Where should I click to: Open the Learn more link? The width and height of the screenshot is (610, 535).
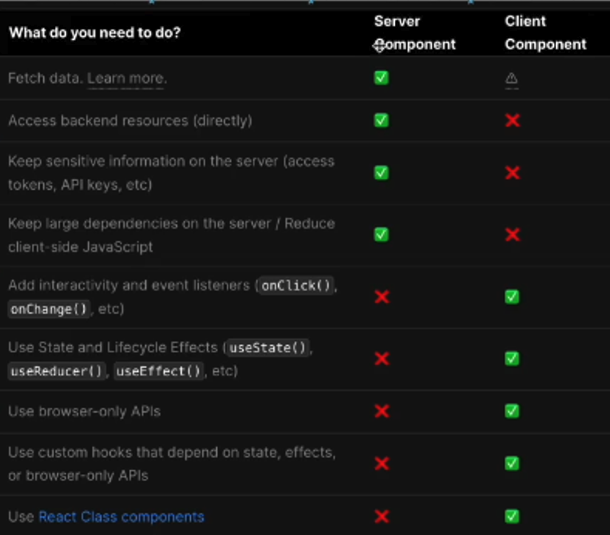[127, 78]
